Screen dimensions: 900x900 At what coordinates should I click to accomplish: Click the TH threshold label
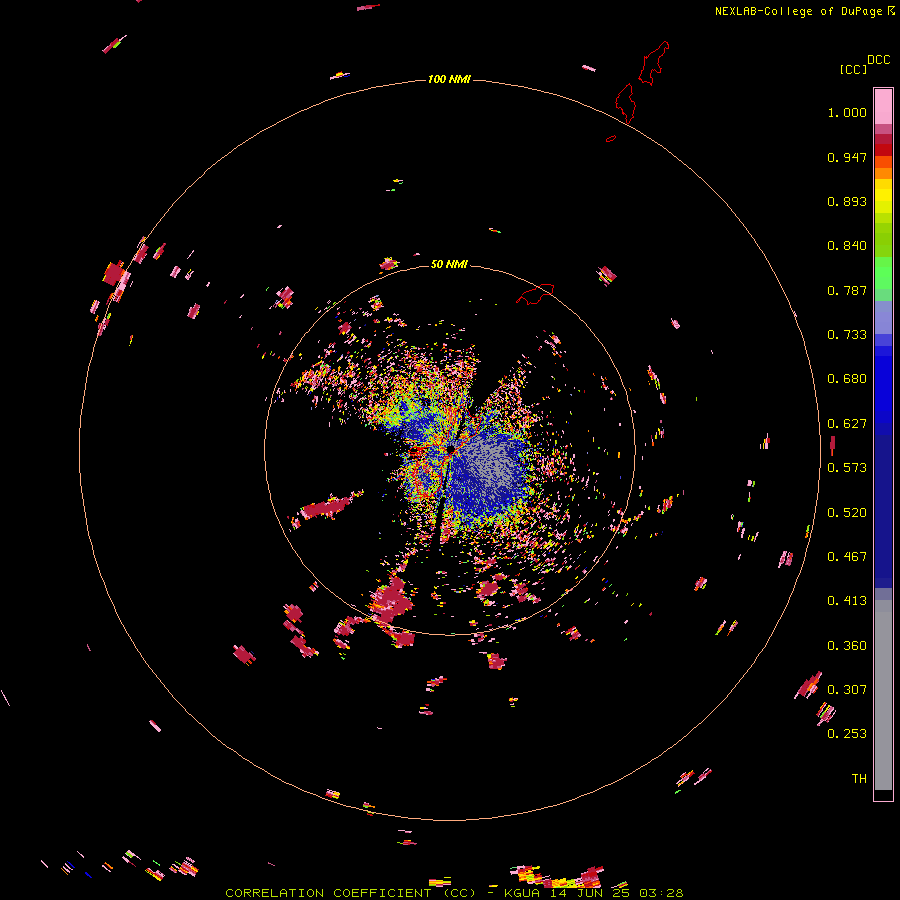[x=859, y=779]
